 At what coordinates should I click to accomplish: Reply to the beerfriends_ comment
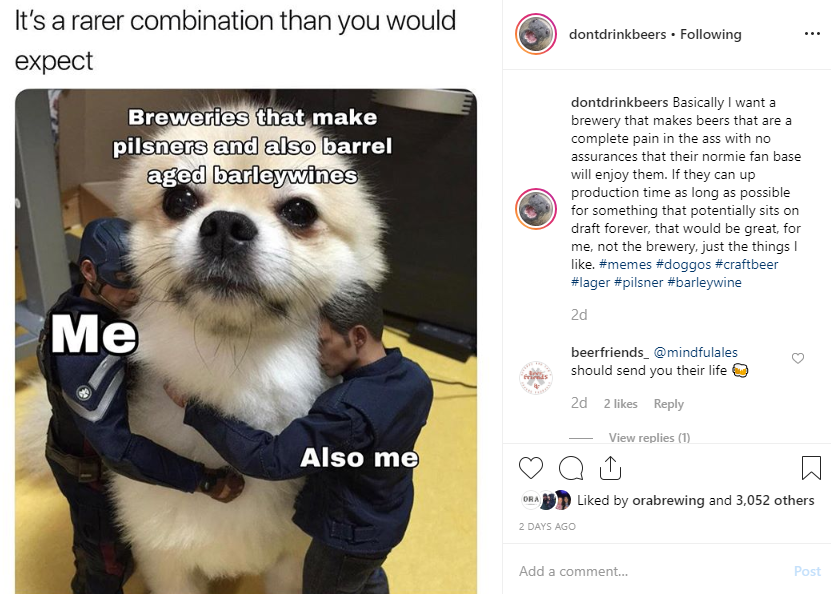[668, 404]
